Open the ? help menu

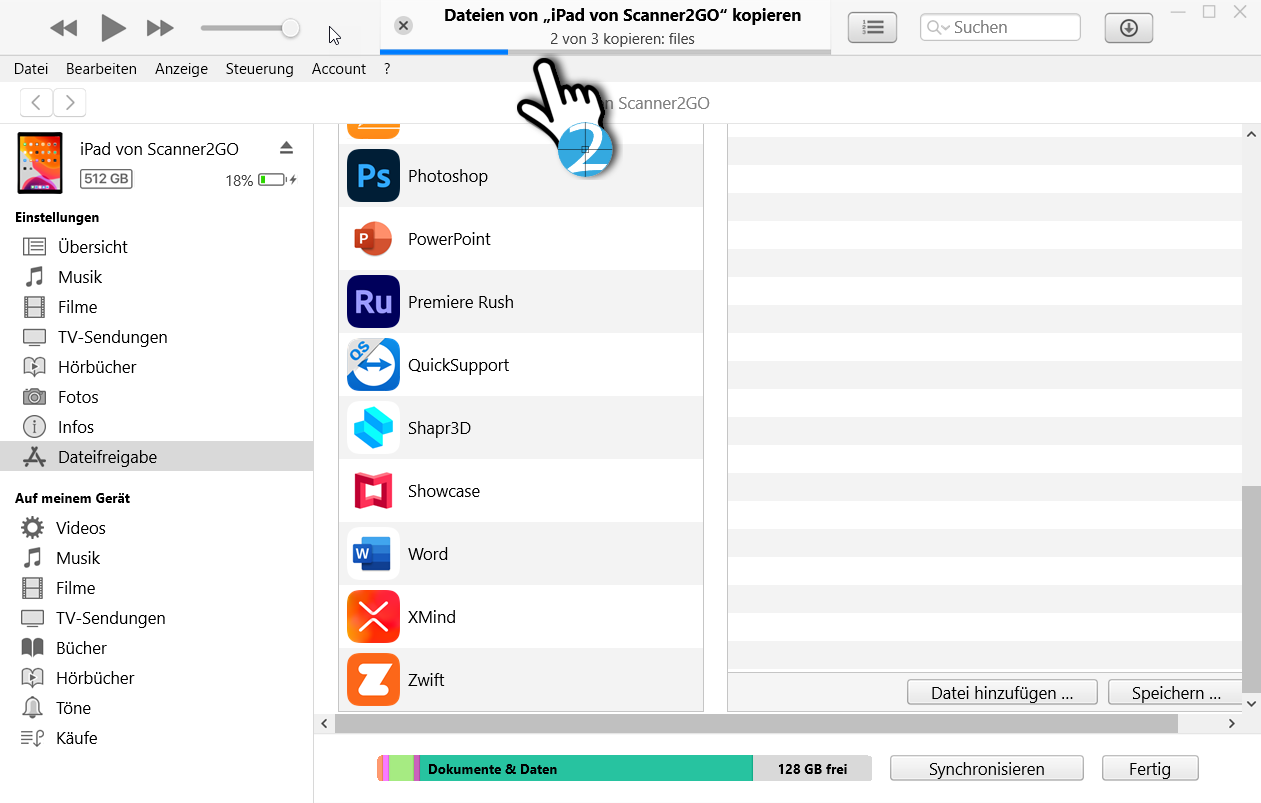click(387, 69)
